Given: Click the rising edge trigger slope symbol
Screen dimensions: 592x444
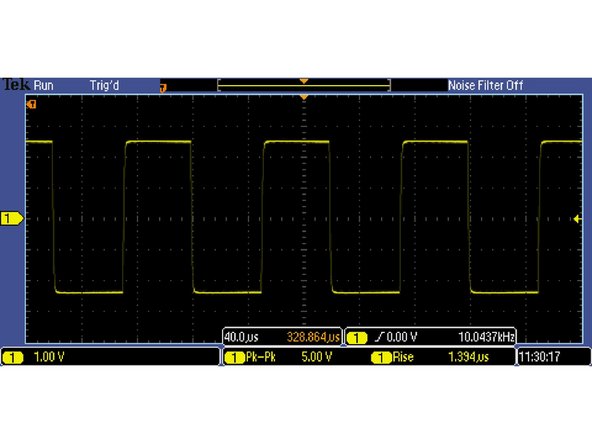Looking at the screenshot, I should (x=380, y=337).
